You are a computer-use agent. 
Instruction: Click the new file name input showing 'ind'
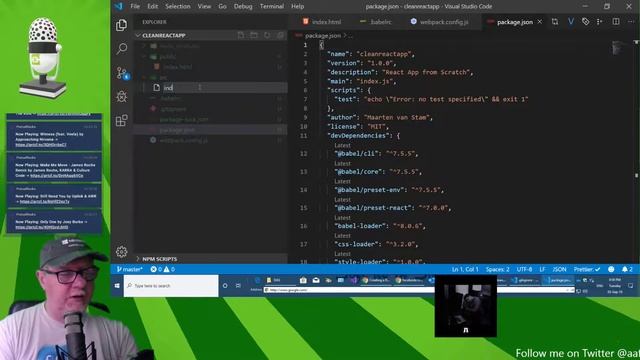(x=224, y=87)
